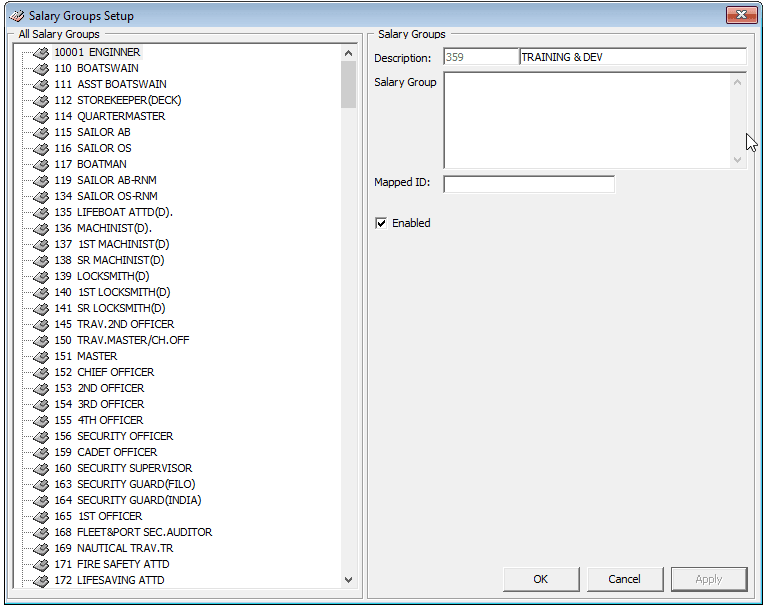Click the Description code field showing 359
Screen dimensions: 763x606
pos(481,57)
